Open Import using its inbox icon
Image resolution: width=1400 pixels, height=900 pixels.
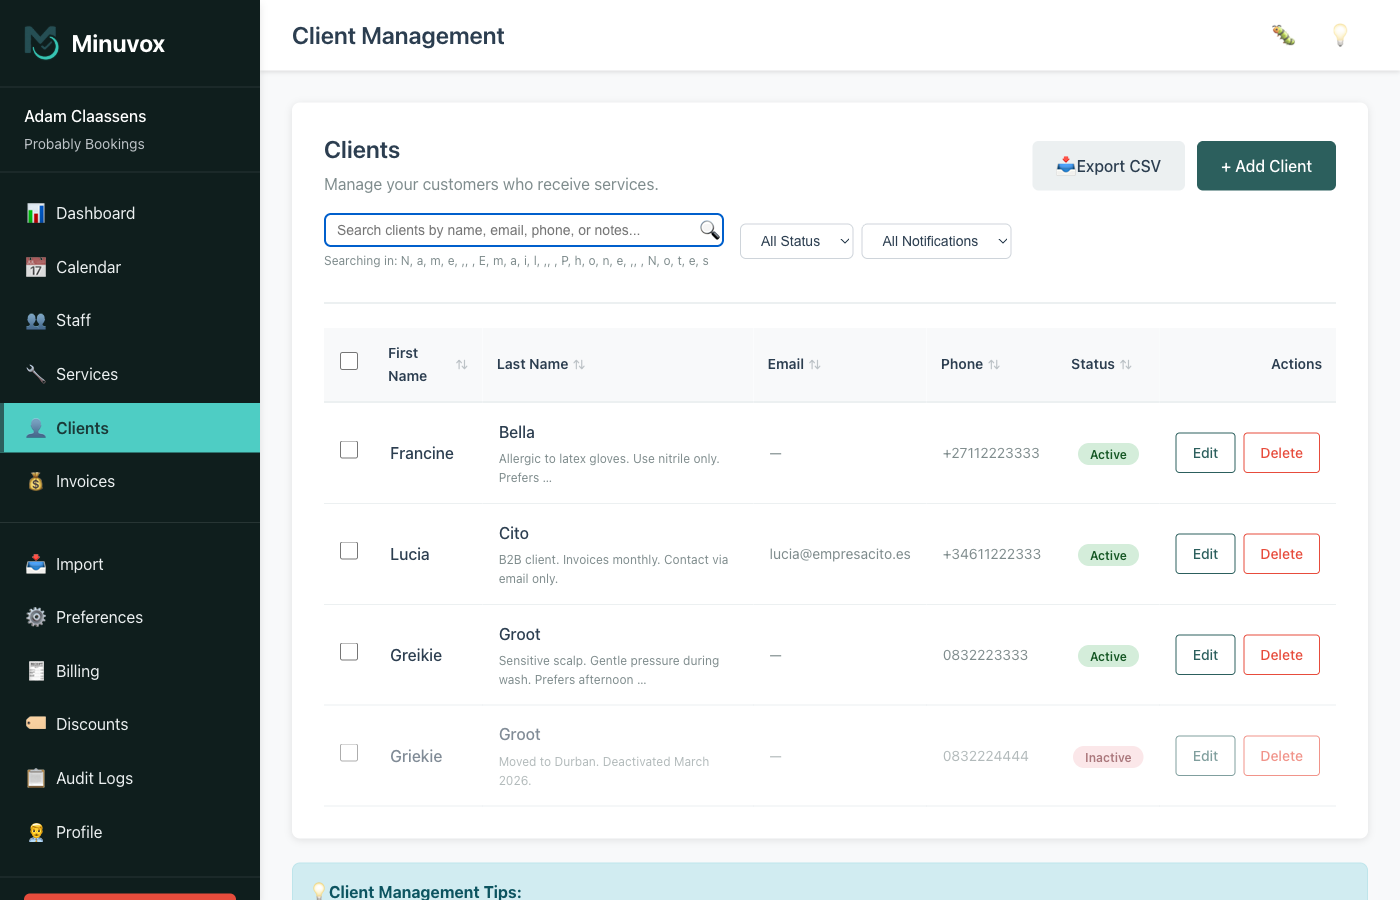pos(37,564)
